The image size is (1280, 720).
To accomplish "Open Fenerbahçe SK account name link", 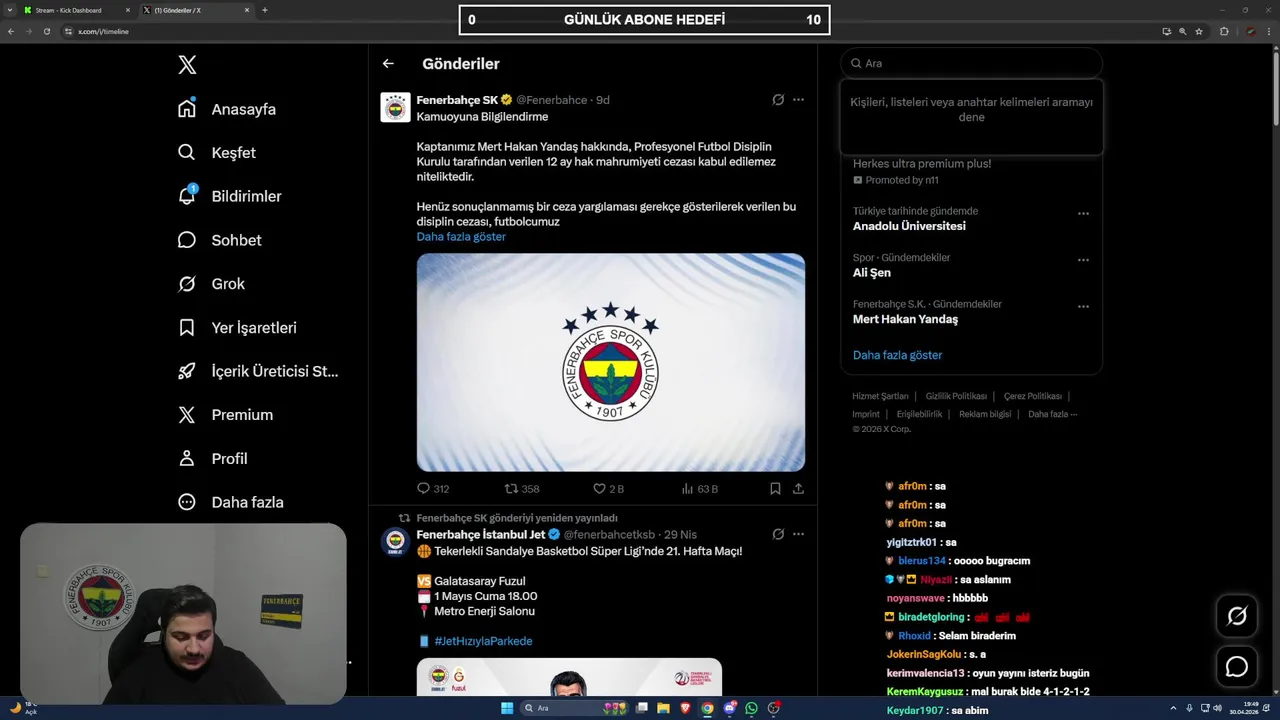I will (457, 100).
